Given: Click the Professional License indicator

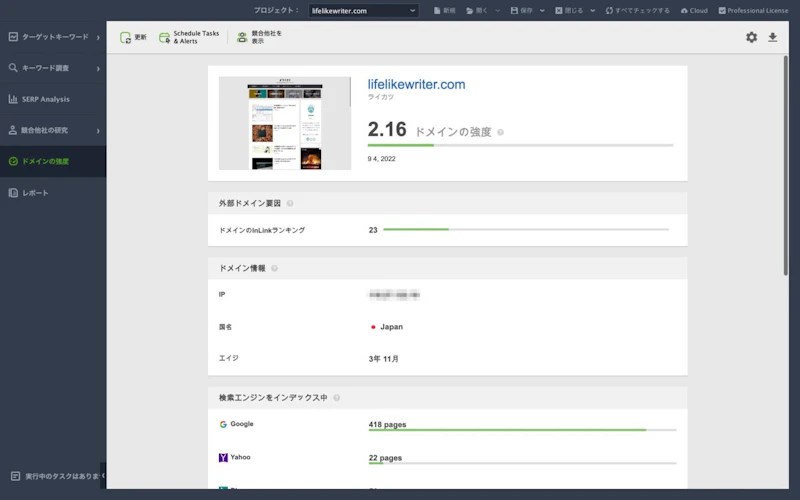Looking at the screenshot, I should (753, 11).
